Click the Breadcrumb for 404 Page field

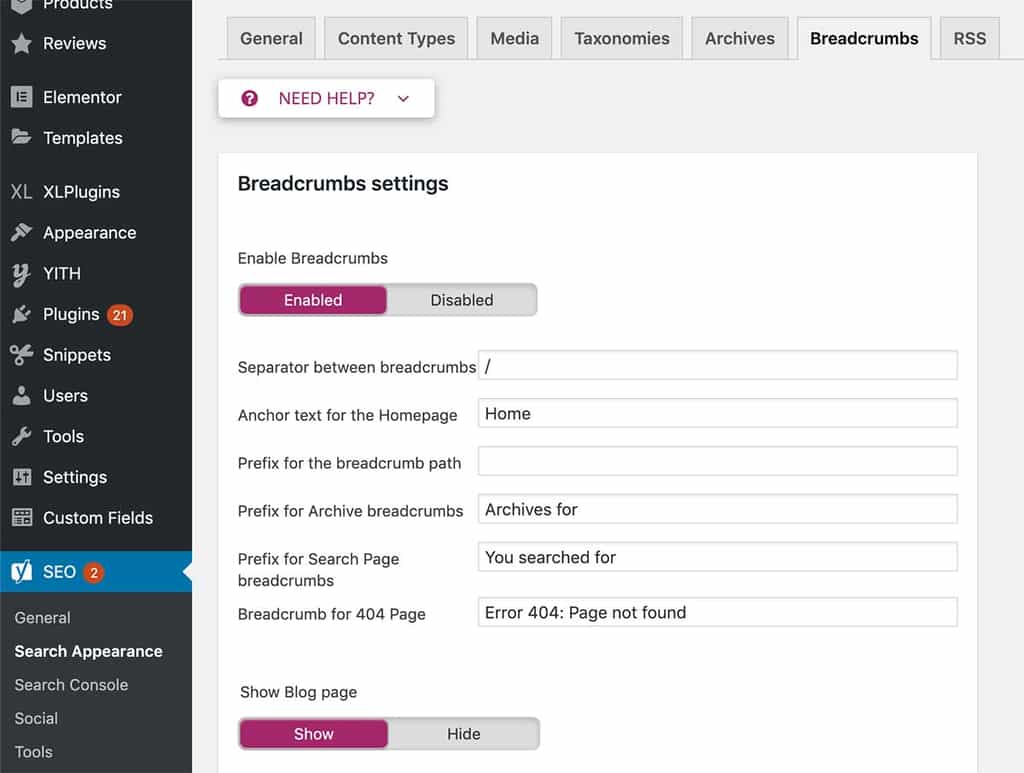(718, 612)
